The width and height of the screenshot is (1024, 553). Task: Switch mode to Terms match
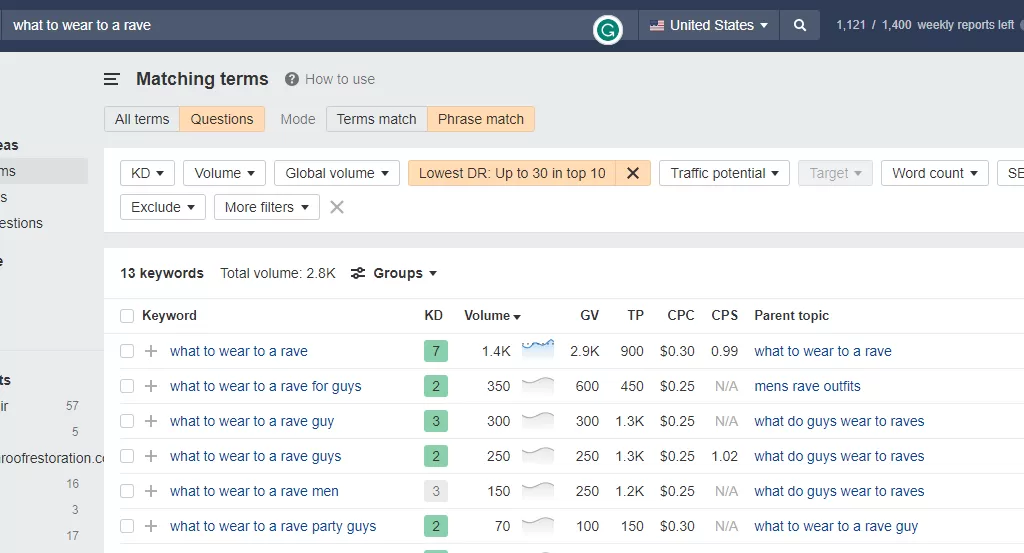377,119
